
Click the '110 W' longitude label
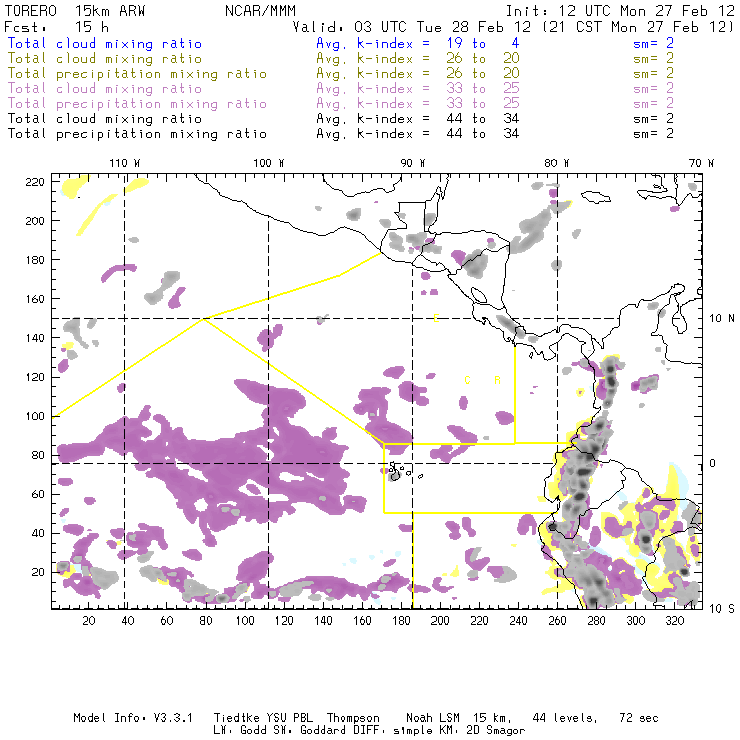pos(125,163)
